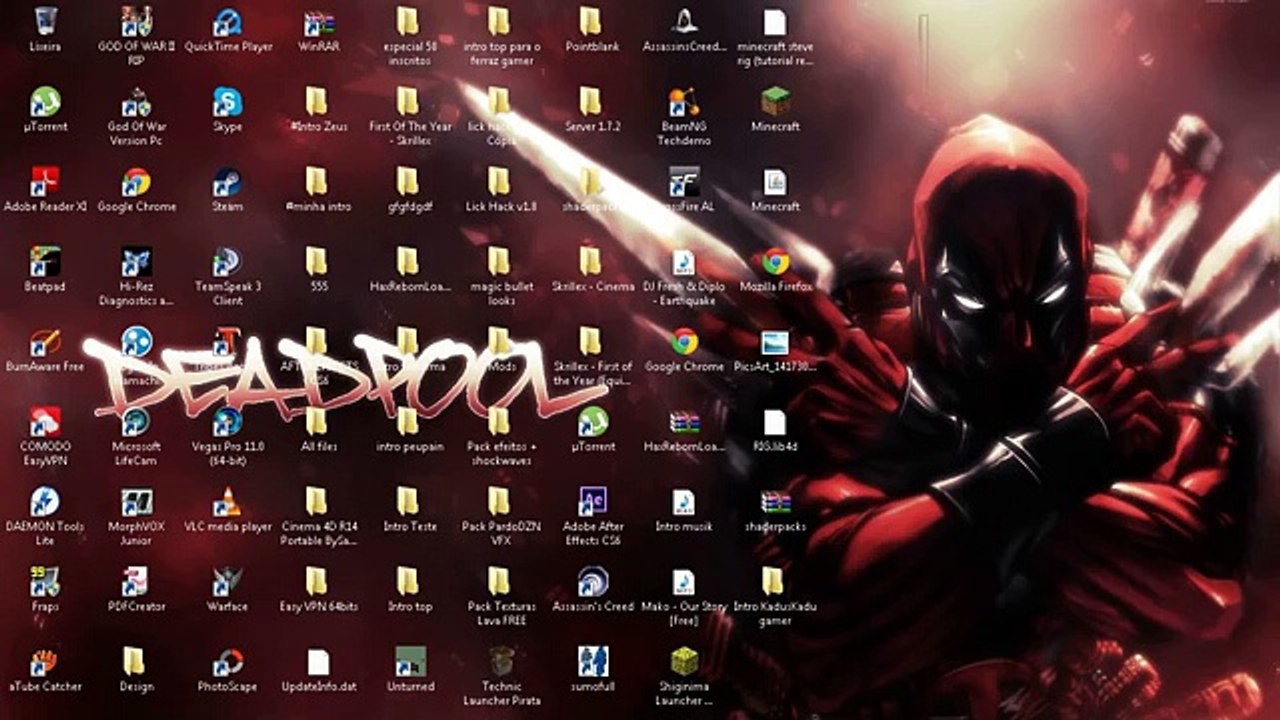Screen dimensions: 1280x720
Task: Click the Steam shortcut icon
Action: (228, 182)
